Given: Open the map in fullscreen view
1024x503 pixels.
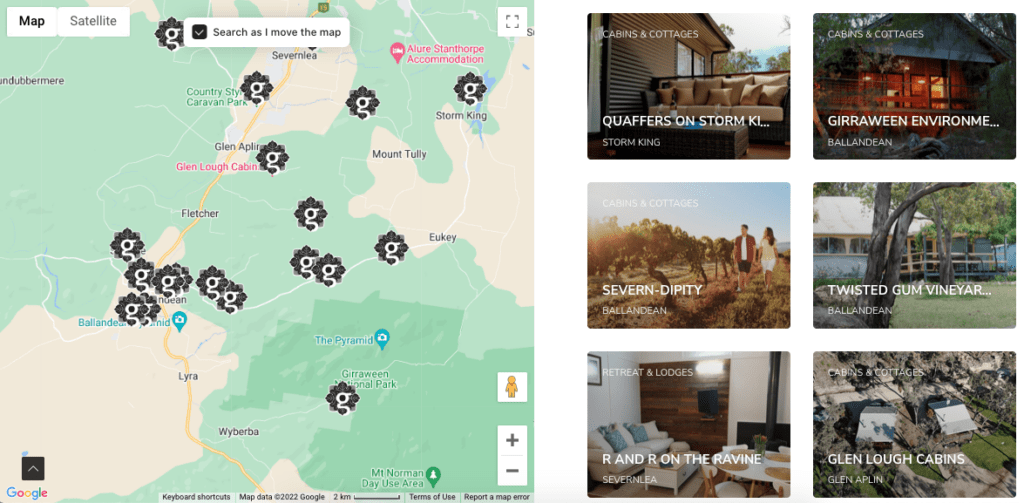Looking at the screenshot, I should click(512, 22).
